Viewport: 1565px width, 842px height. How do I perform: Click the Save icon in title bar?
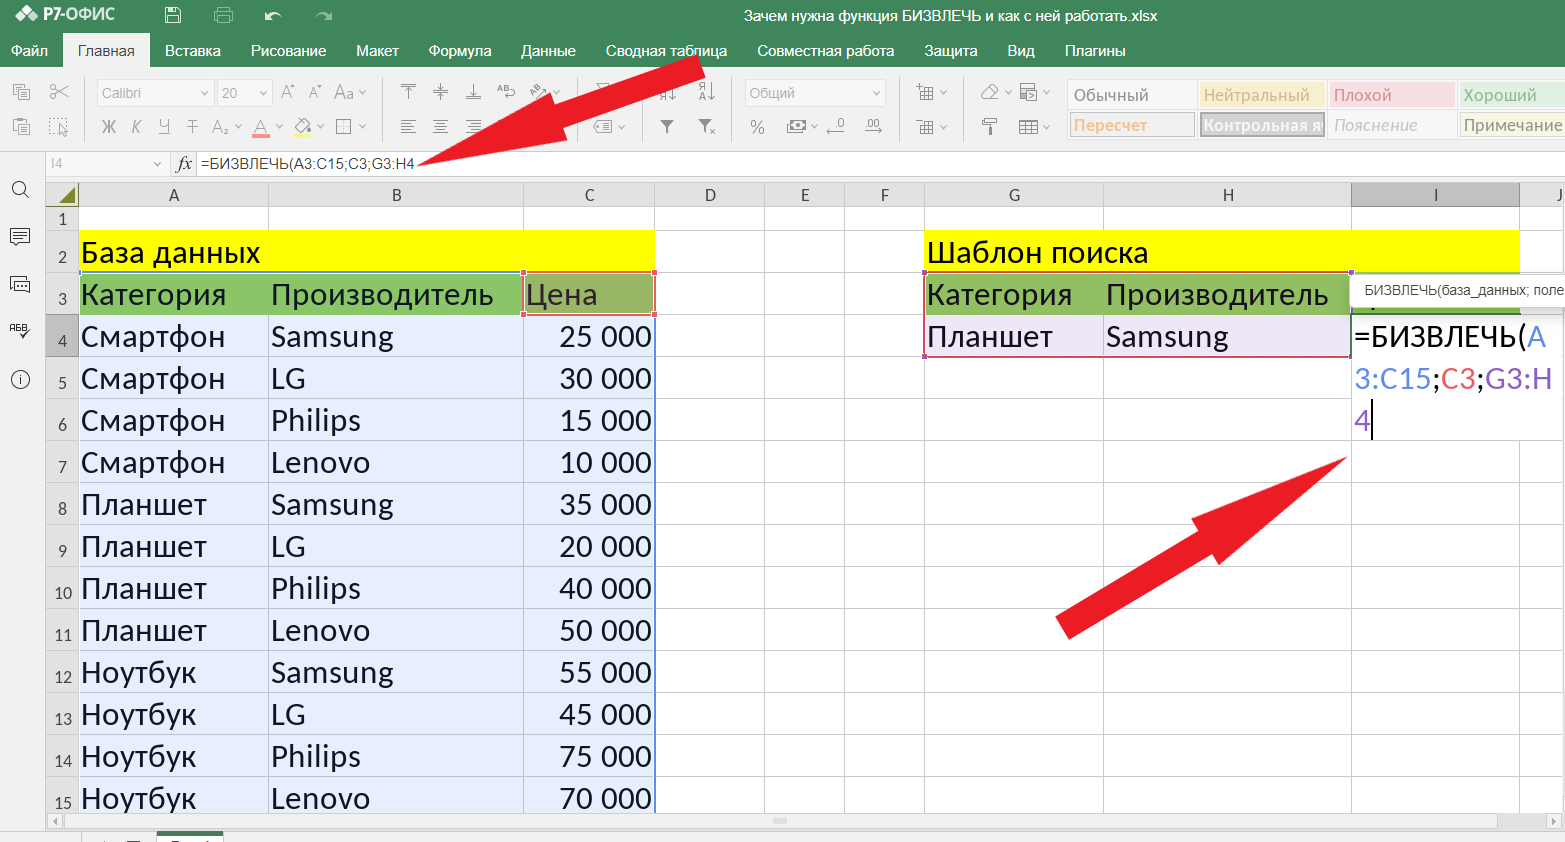[x=173, y=15]
